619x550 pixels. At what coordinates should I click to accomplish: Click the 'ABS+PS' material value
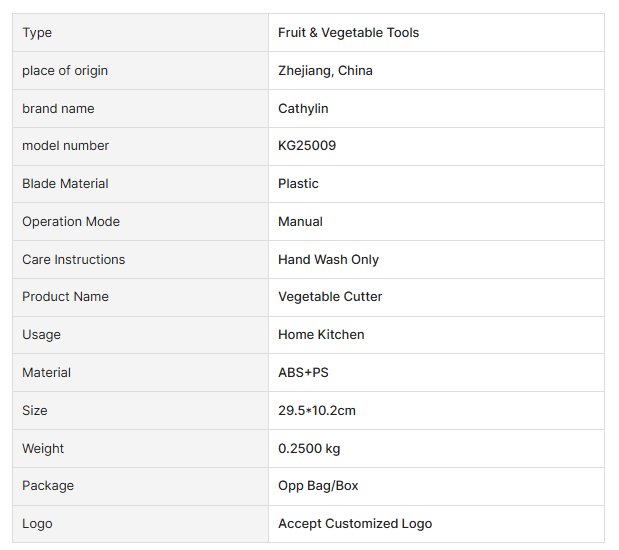303,373
